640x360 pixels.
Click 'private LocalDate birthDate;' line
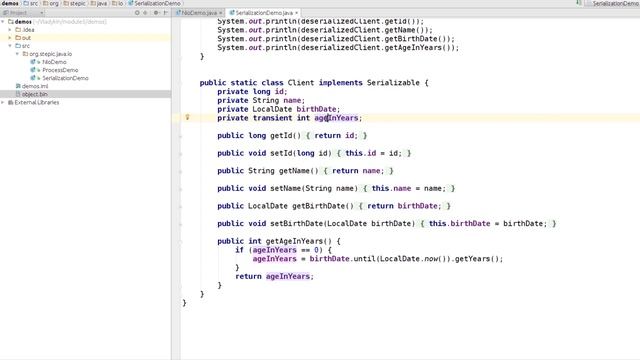click(x=278, y=109)
